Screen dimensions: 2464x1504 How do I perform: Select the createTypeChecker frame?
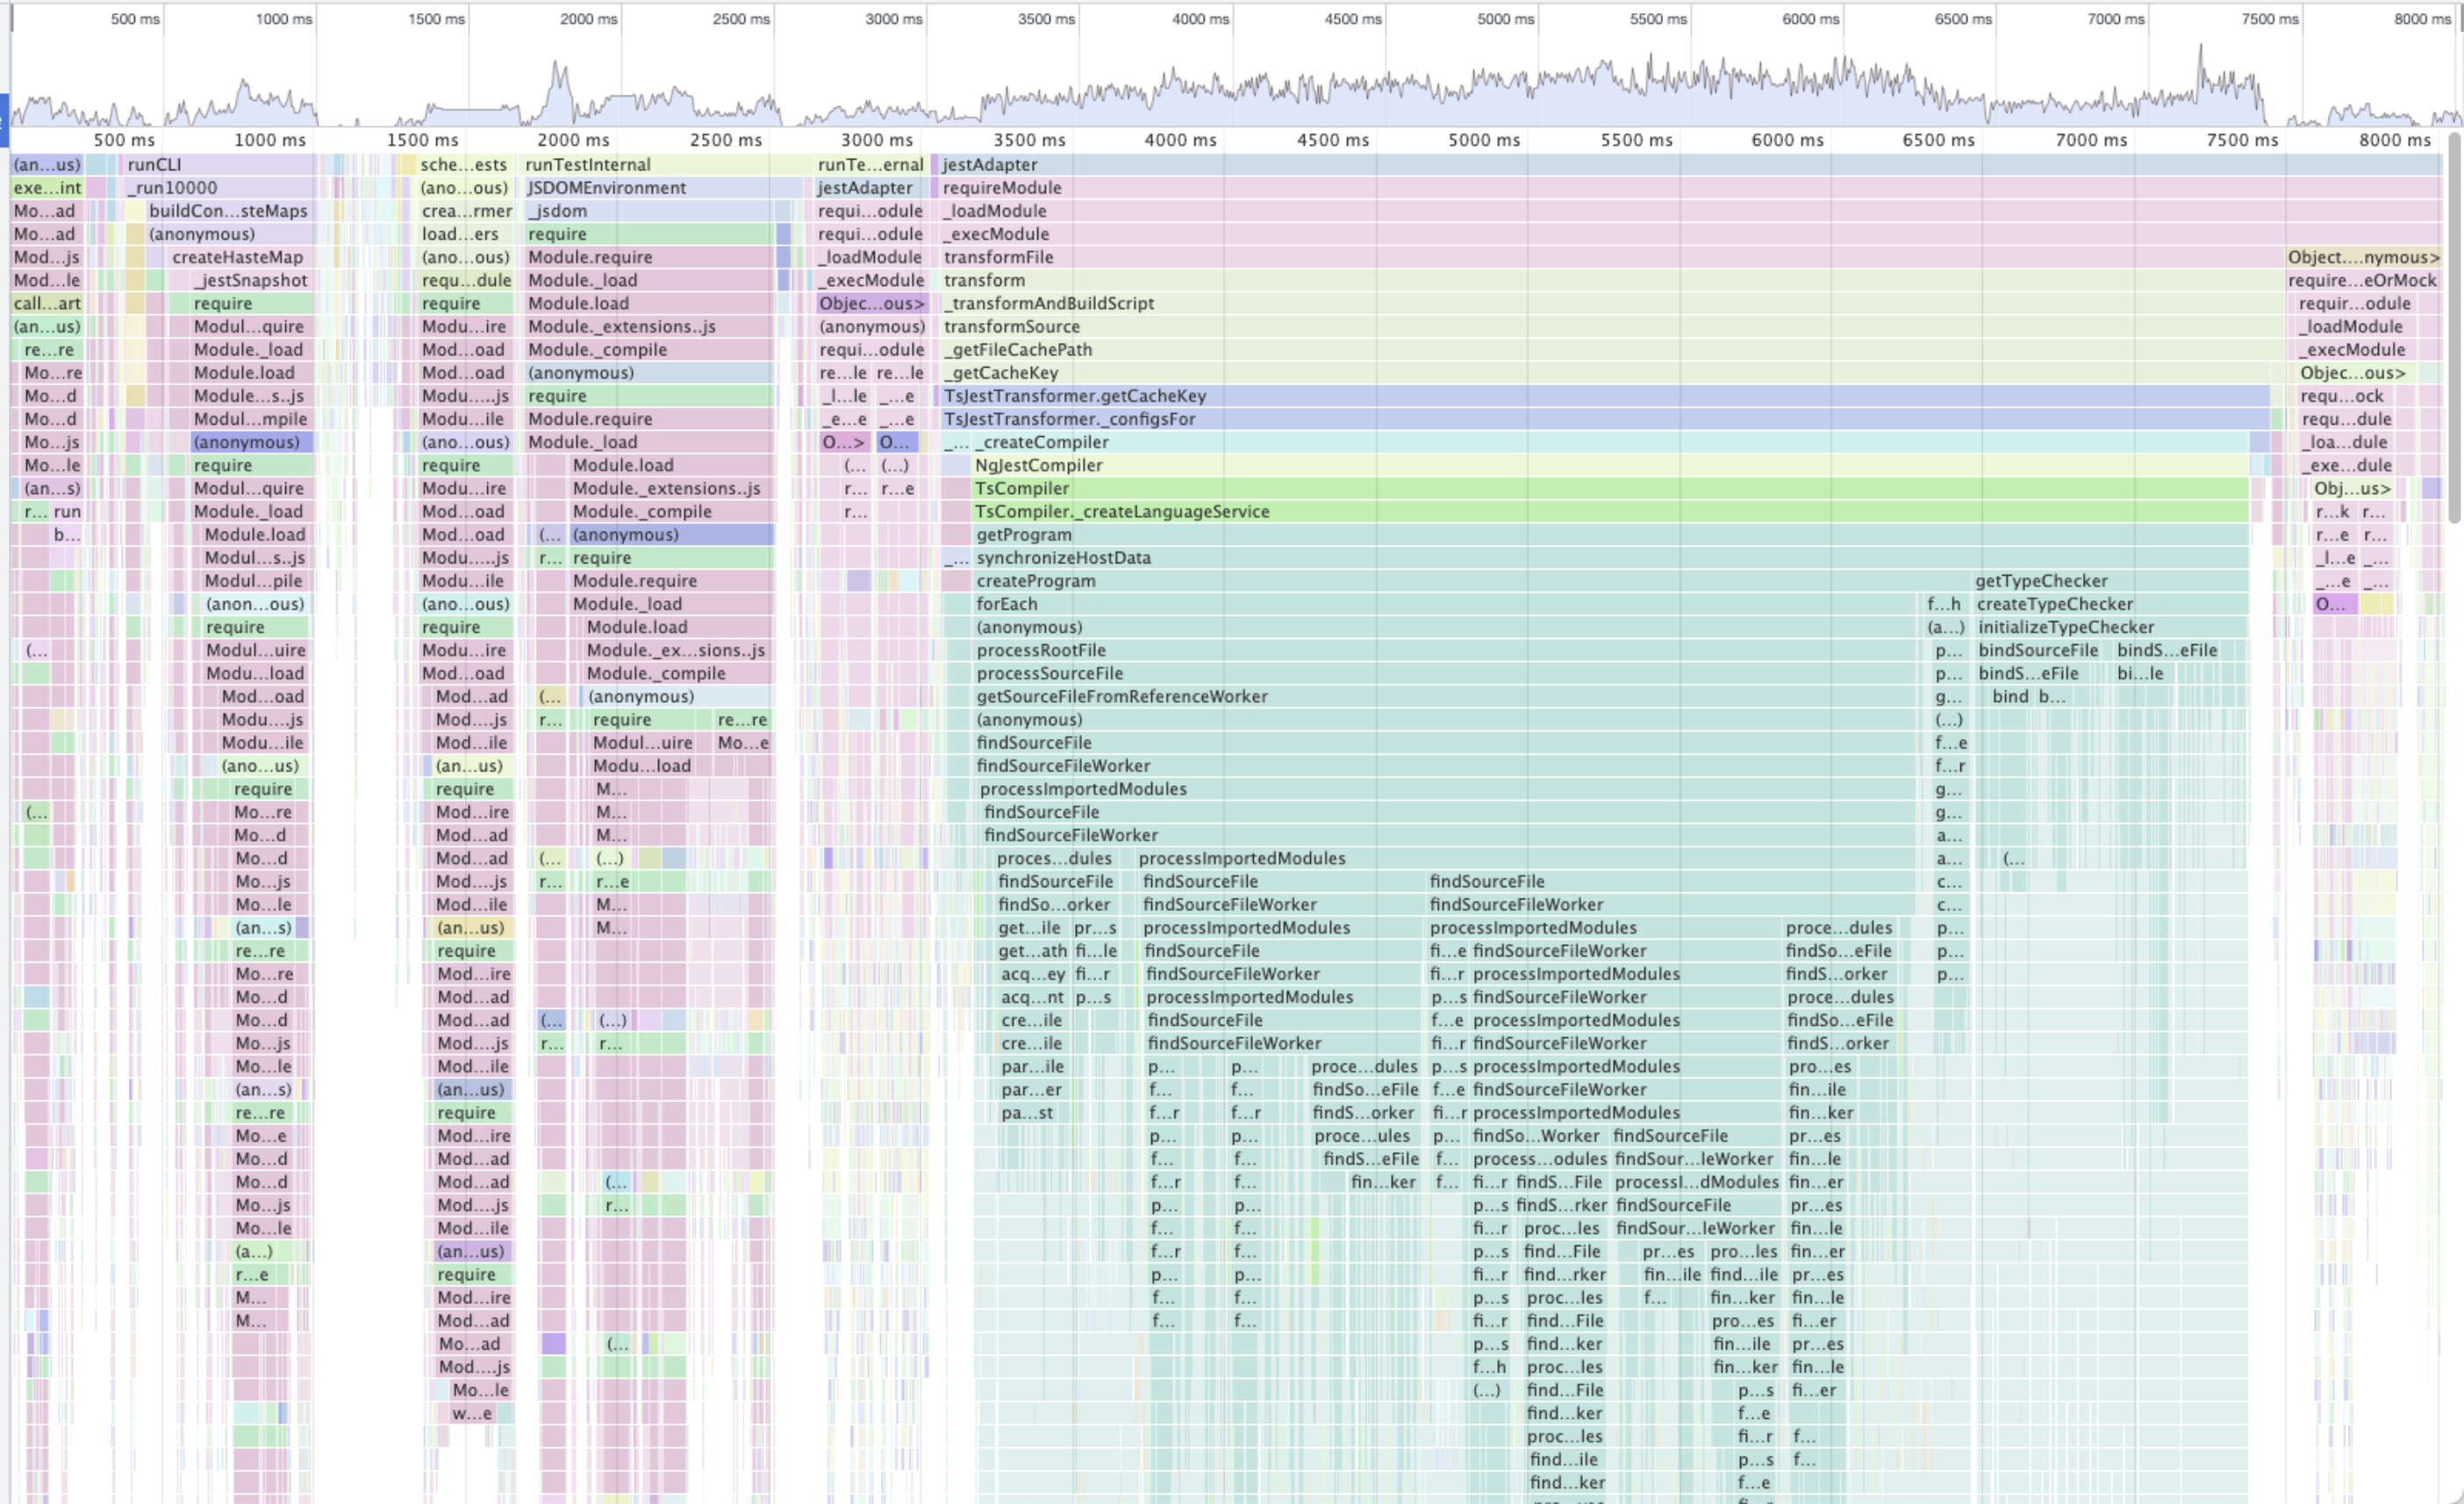tap(2111, 604)
